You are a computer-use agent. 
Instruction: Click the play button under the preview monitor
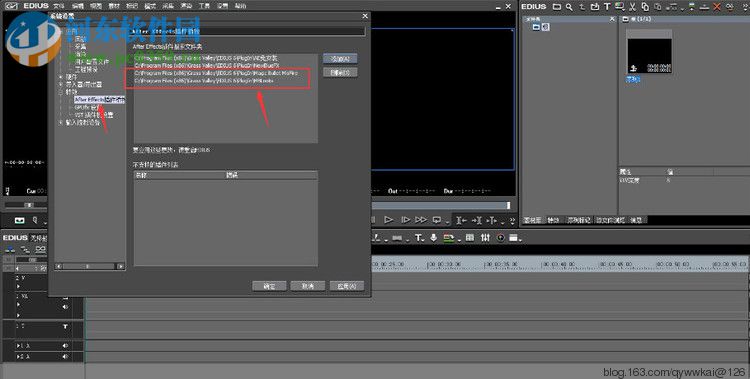[388, 220]
